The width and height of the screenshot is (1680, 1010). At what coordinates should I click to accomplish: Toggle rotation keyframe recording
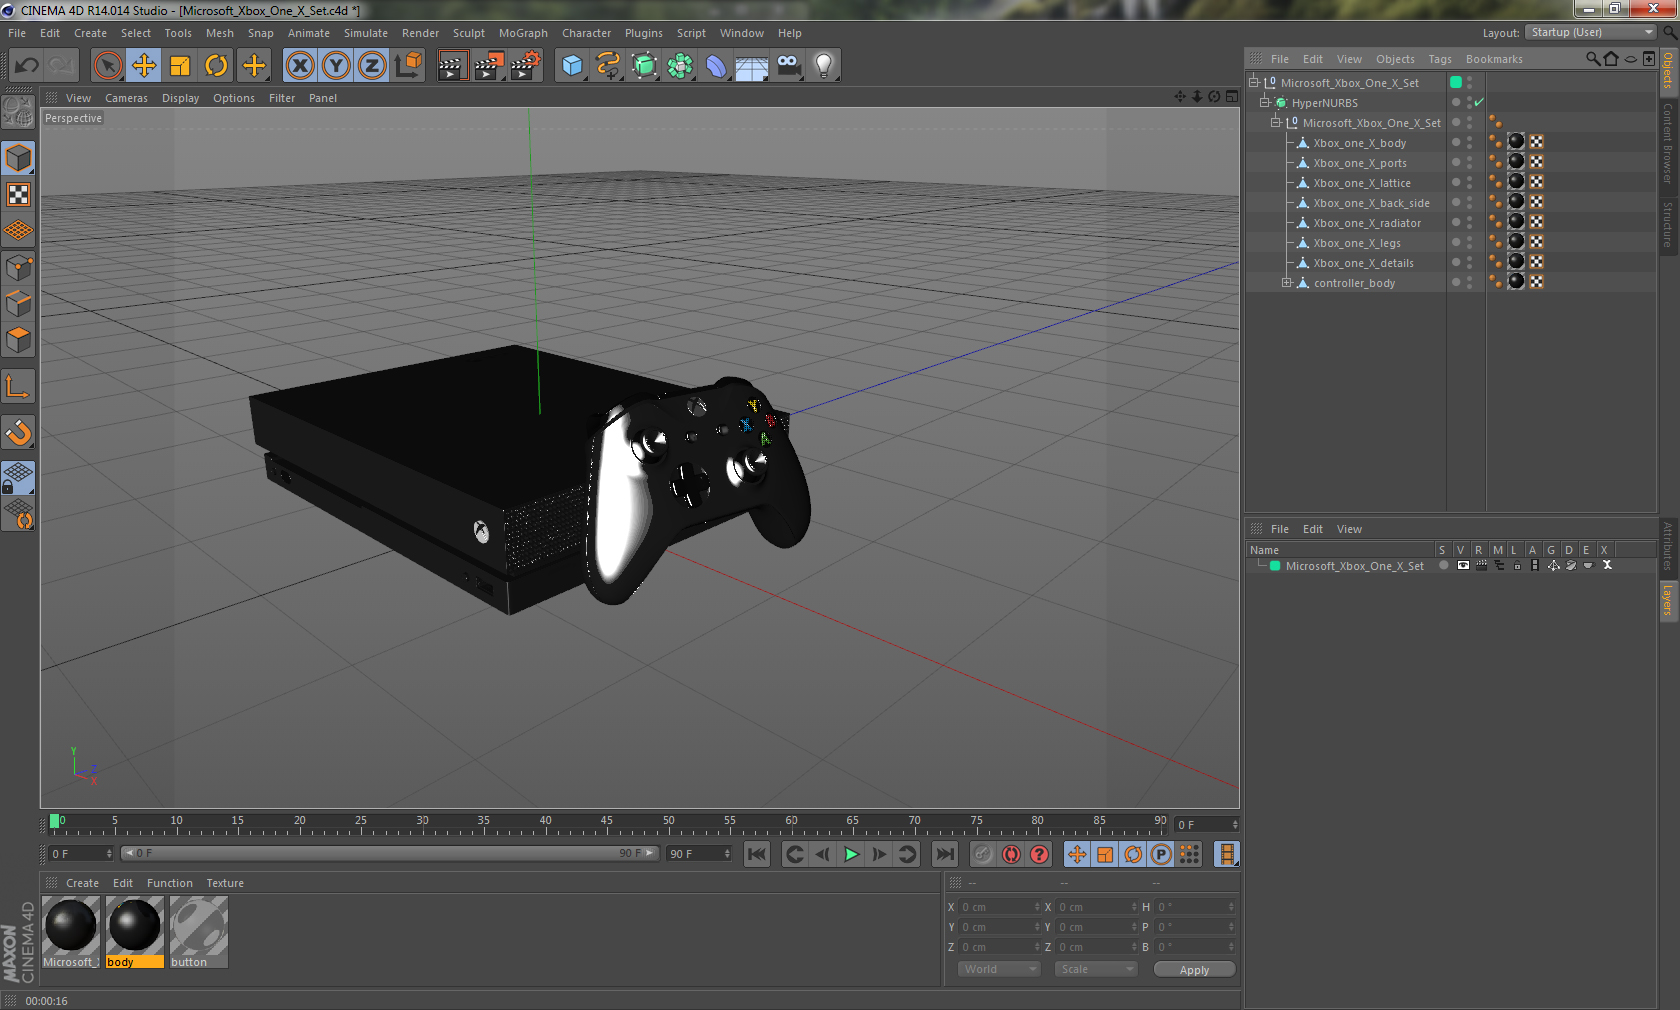point(1133,854)
